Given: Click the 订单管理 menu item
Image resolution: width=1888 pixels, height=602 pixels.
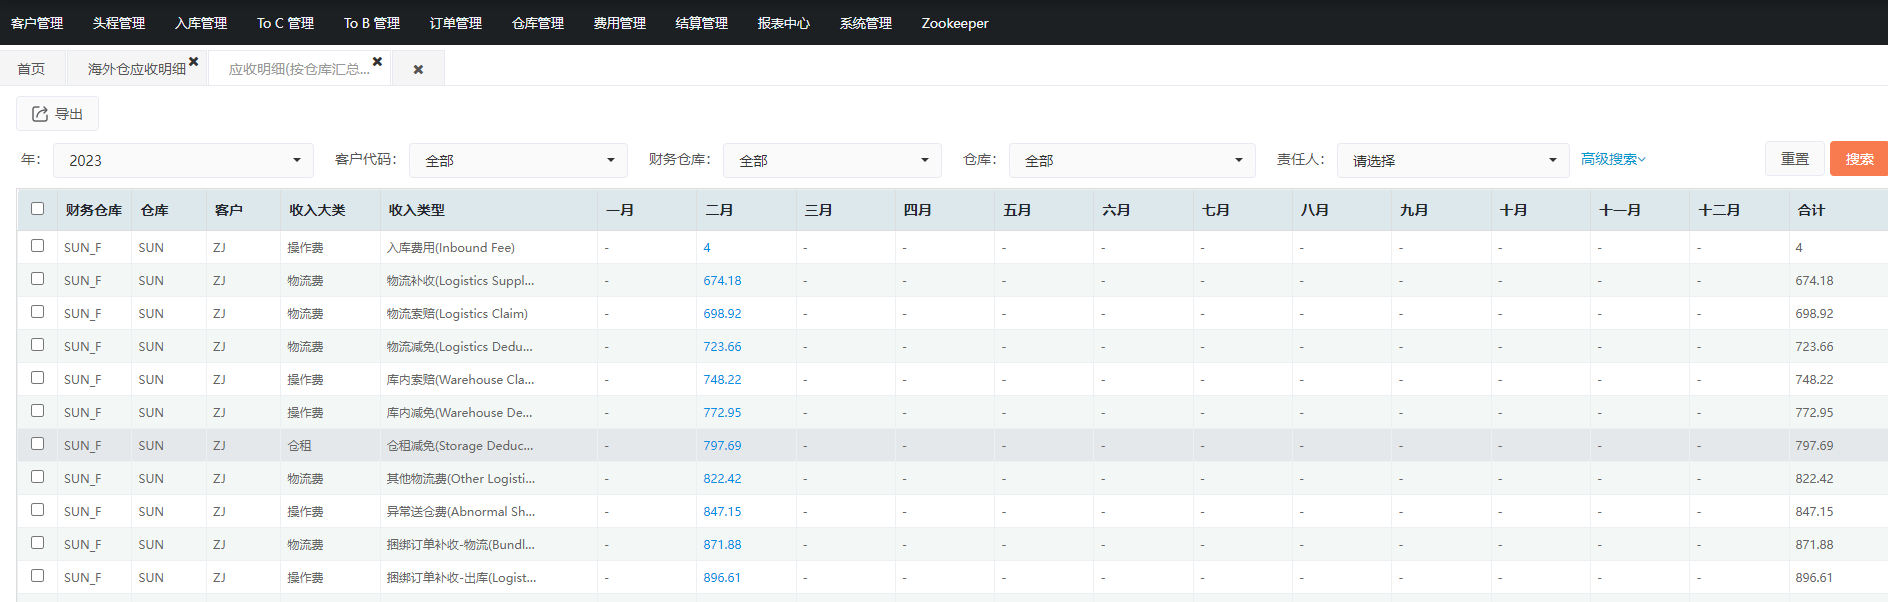Looking at the screenshot, I should coord(456,23).
